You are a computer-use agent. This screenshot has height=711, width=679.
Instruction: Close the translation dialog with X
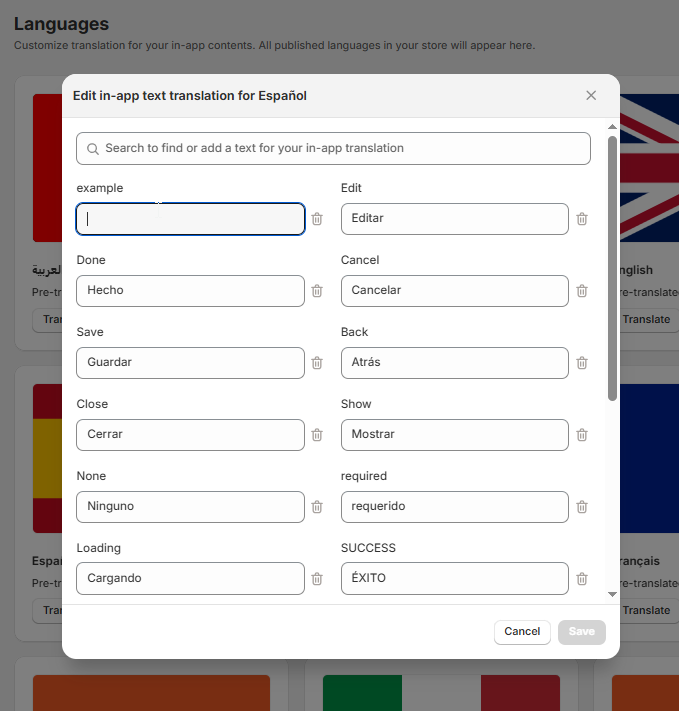(591, 96)
